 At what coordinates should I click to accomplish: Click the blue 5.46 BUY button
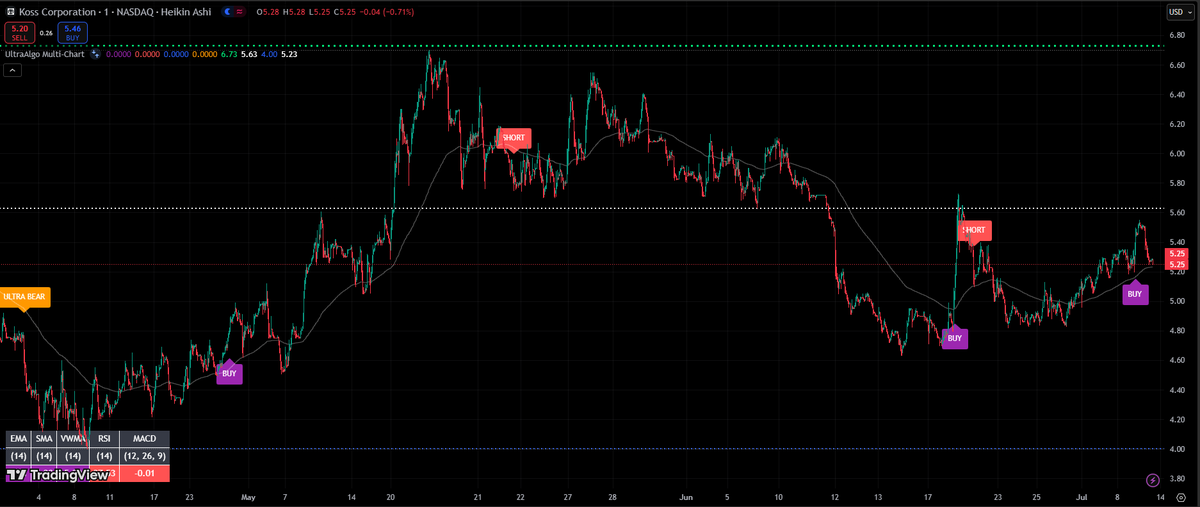coord(72,32)
